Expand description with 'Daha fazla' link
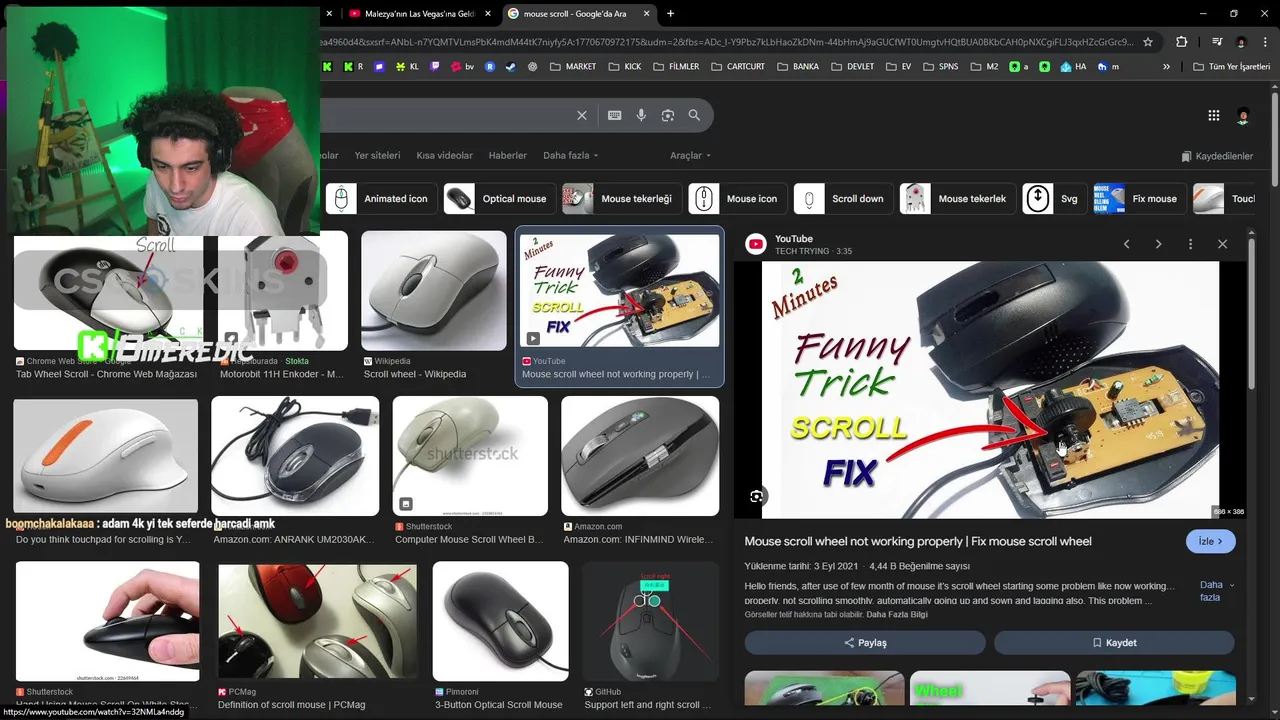The width and height of the screenshot is (1280, 720). click(x=1216, y=591)
